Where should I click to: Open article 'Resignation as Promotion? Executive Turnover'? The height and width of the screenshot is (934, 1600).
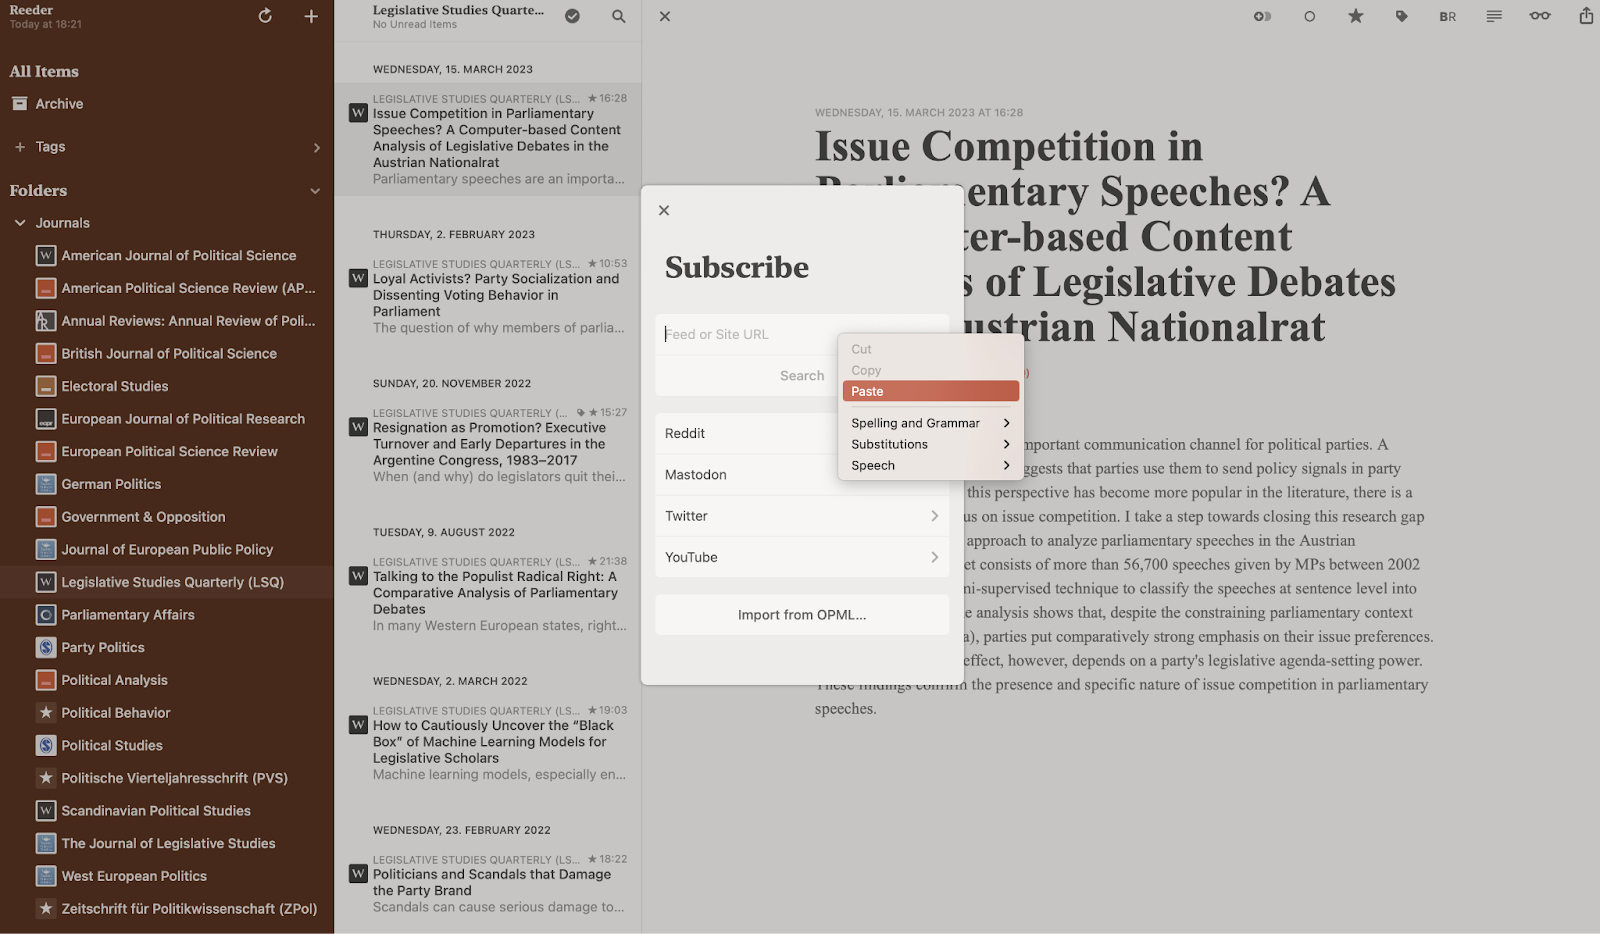(x=488, y=445)
